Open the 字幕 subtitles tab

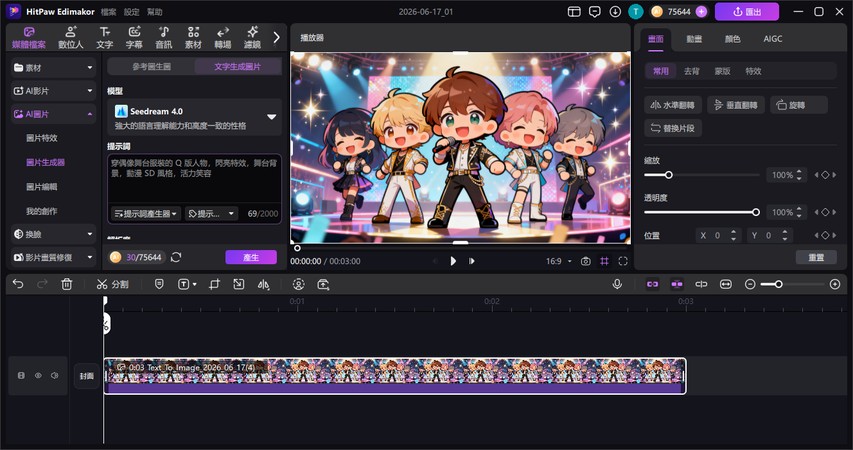(134, 38)
